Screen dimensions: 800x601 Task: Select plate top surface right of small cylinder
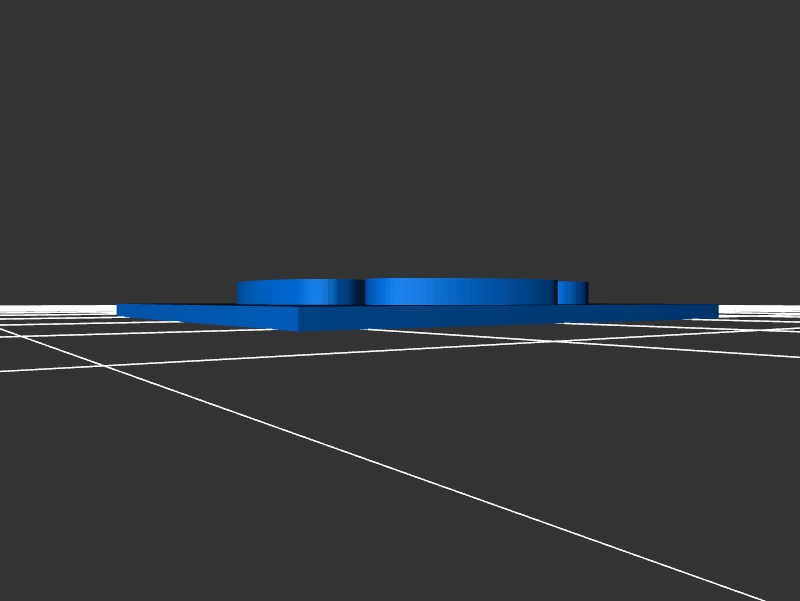650,305
